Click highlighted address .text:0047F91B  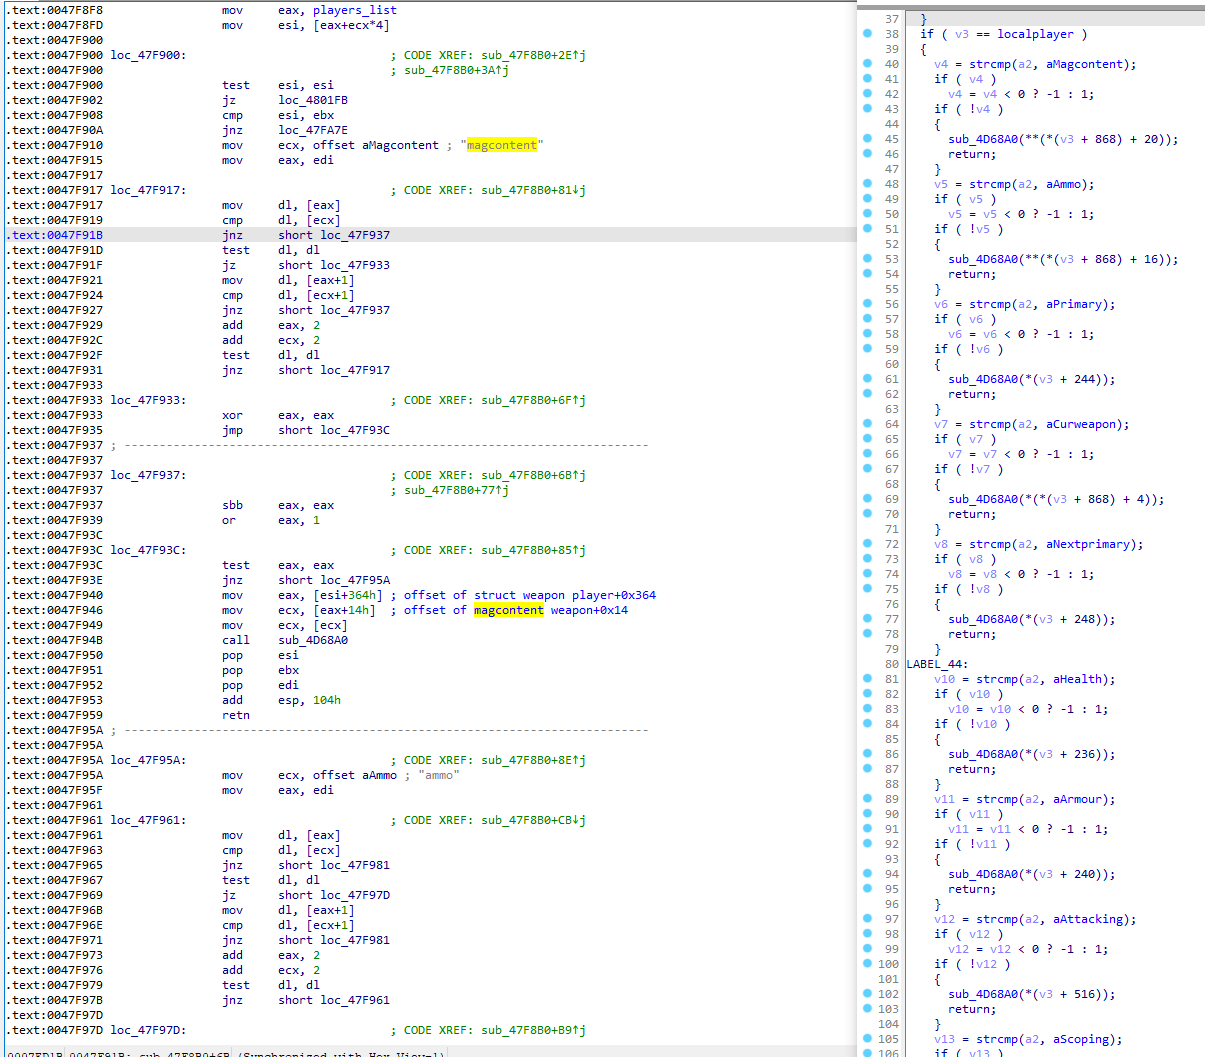55,235
